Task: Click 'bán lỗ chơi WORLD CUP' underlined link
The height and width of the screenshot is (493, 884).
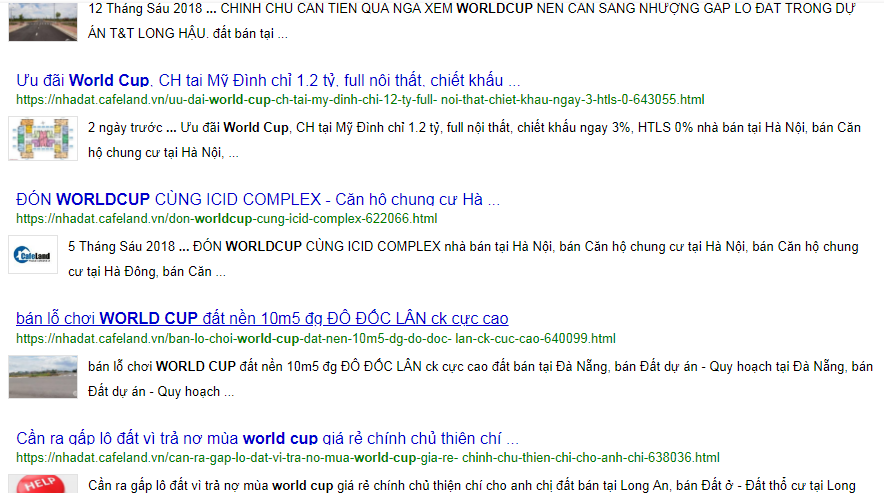Action: [x=262, y=318]
